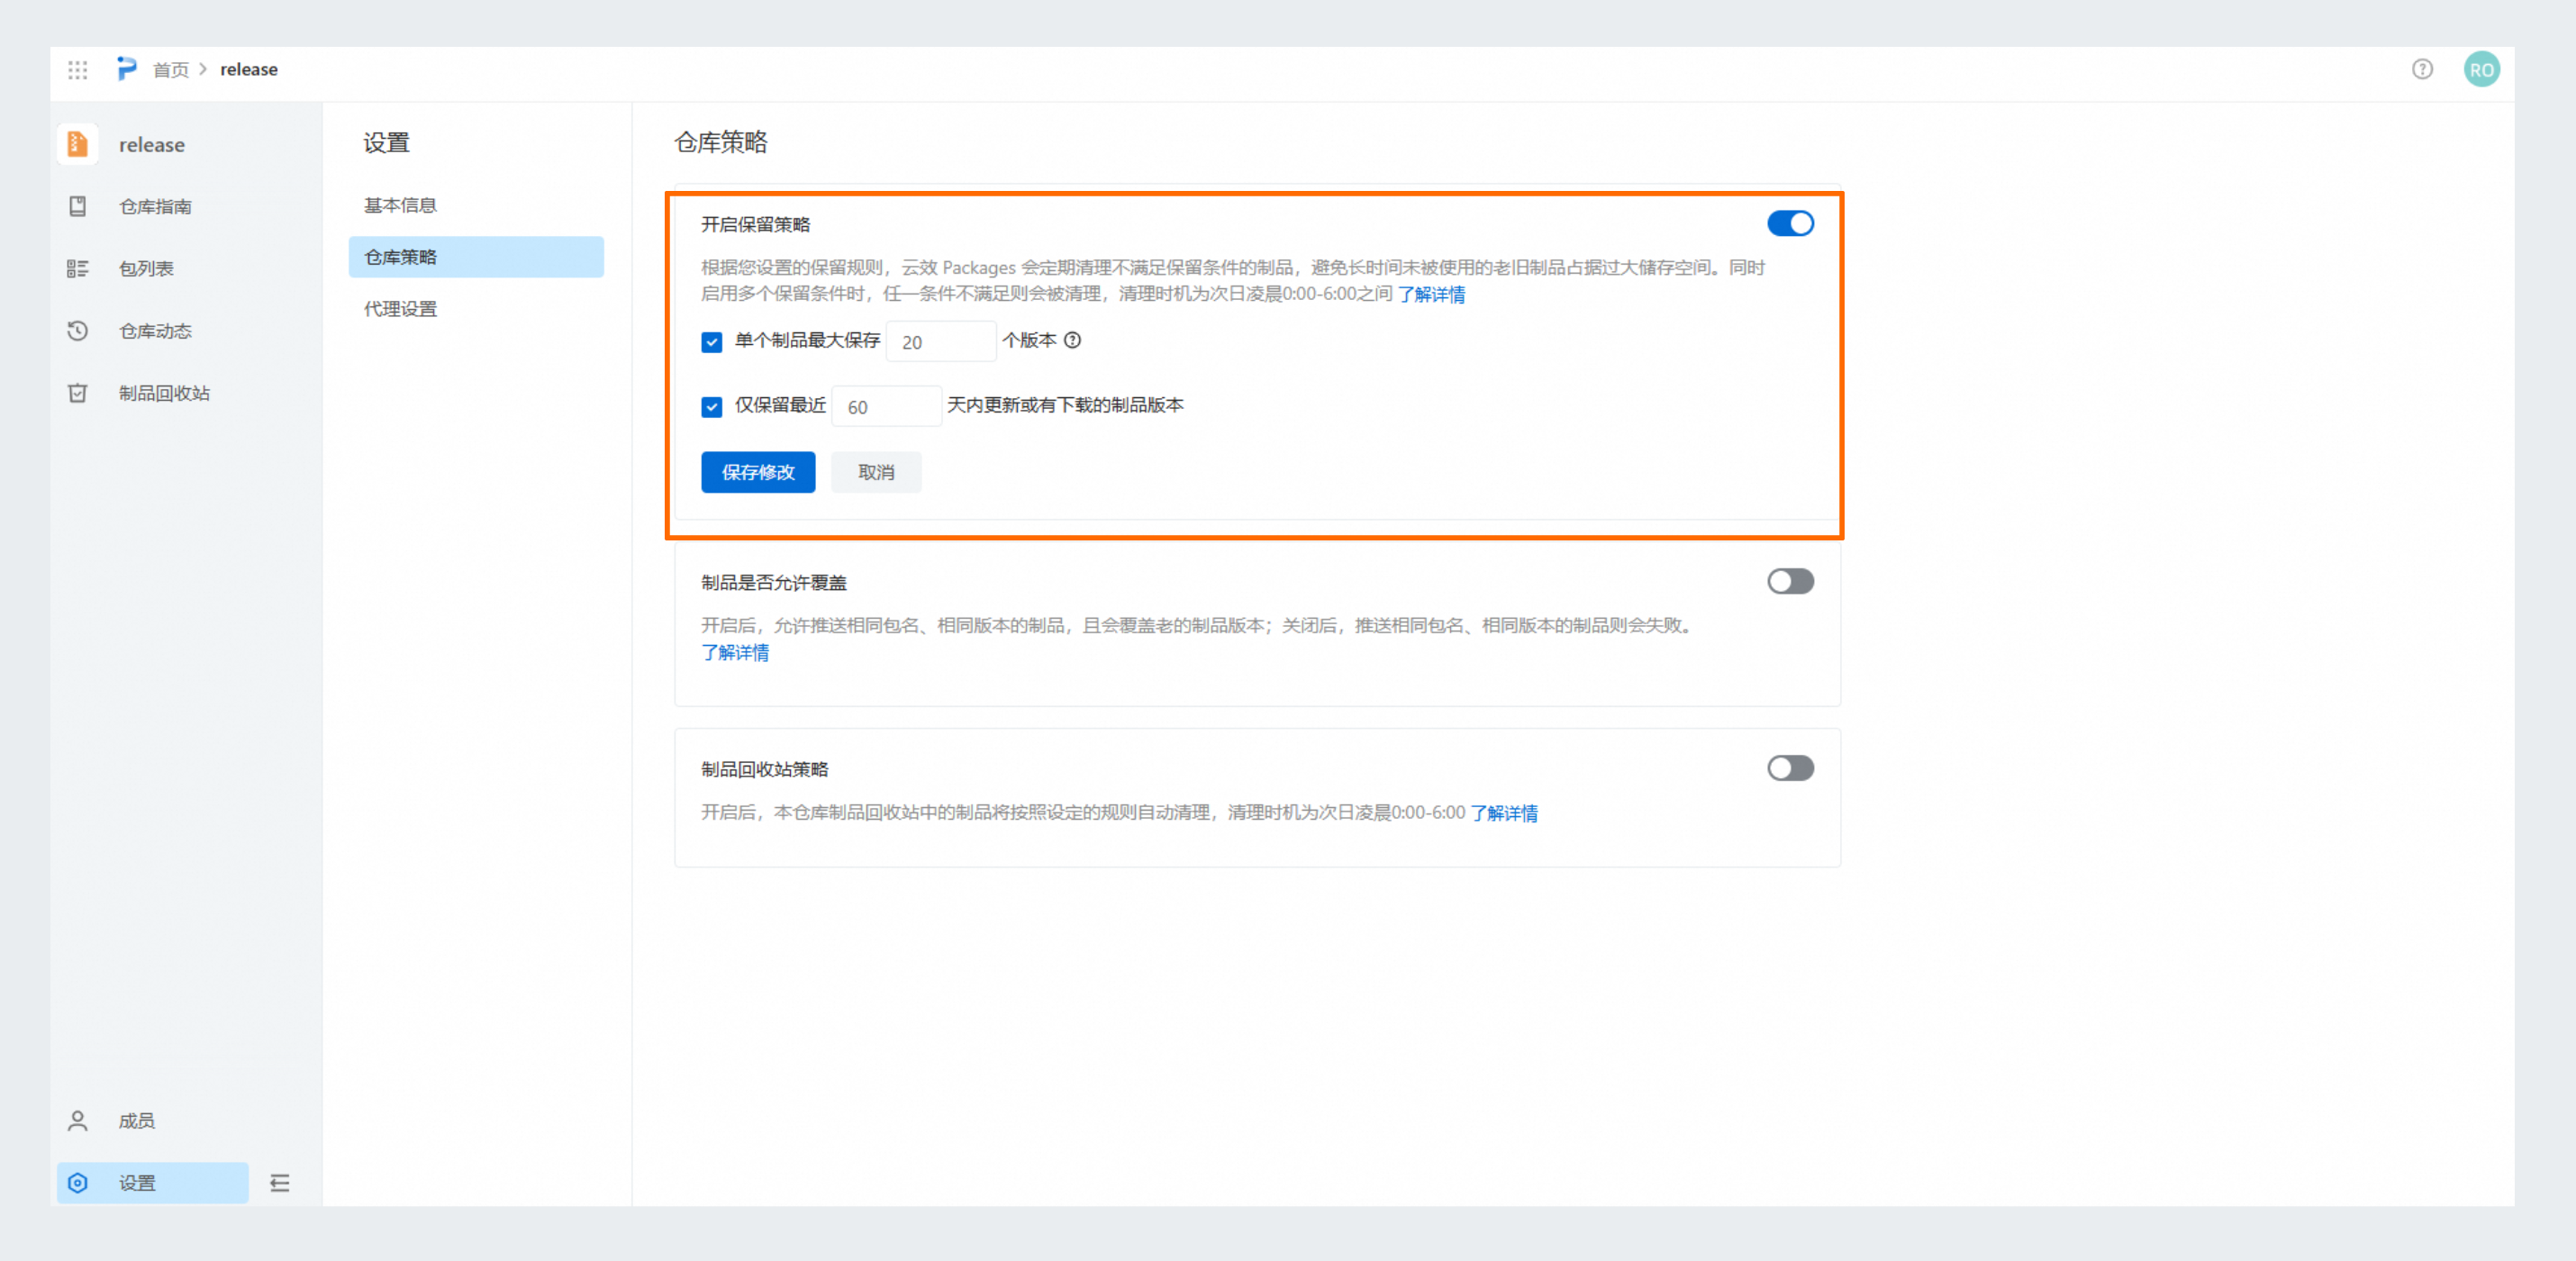Uncheck the 仅保留最近 checkbox
This screenshot has width=2576, height=1261.
coord(711,406)
